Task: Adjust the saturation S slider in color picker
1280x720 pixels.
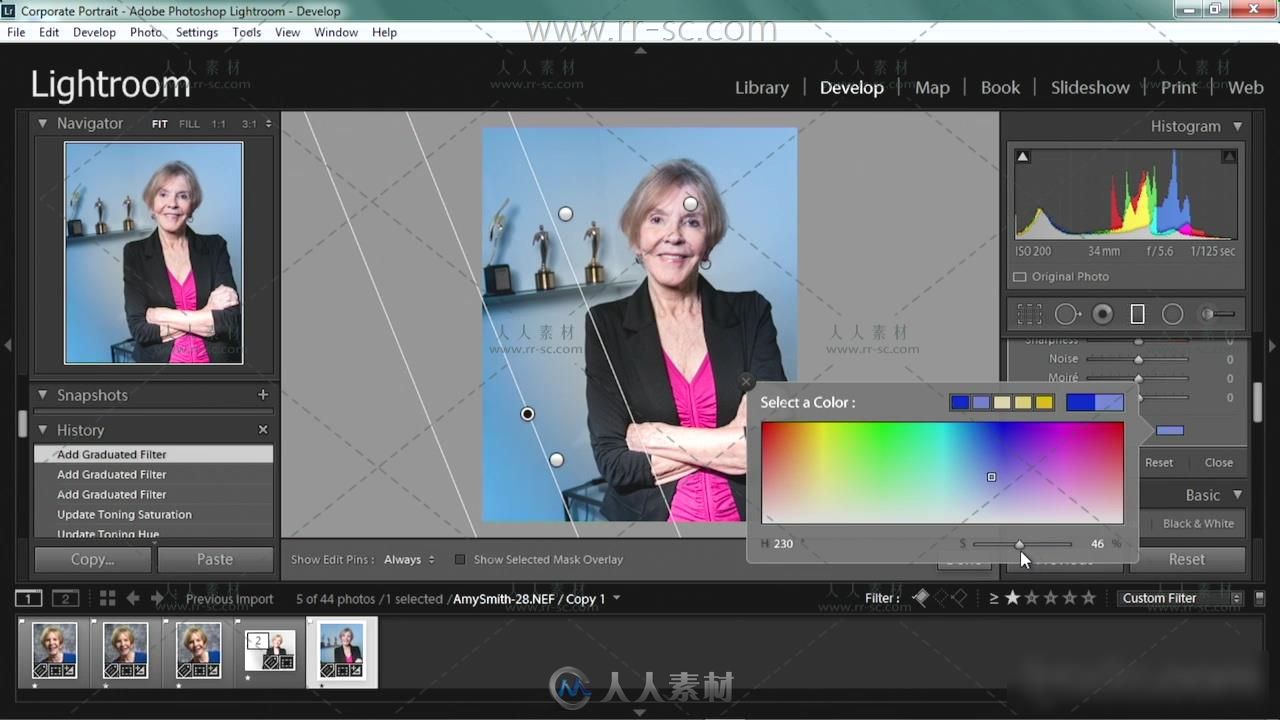Action: click(x=1020, y=544)
